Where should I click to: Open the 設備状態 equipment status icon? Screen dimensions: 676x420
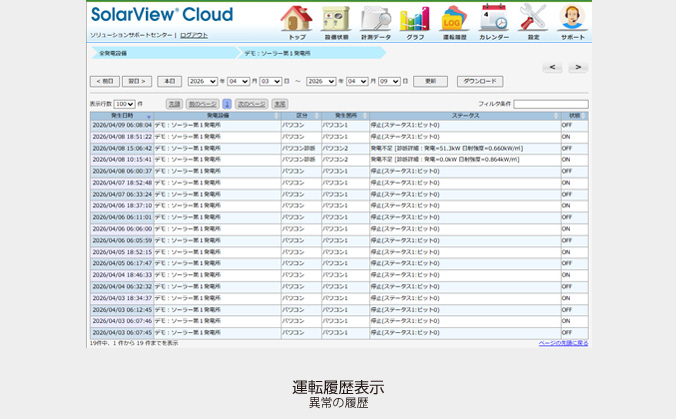coord(336,21)
